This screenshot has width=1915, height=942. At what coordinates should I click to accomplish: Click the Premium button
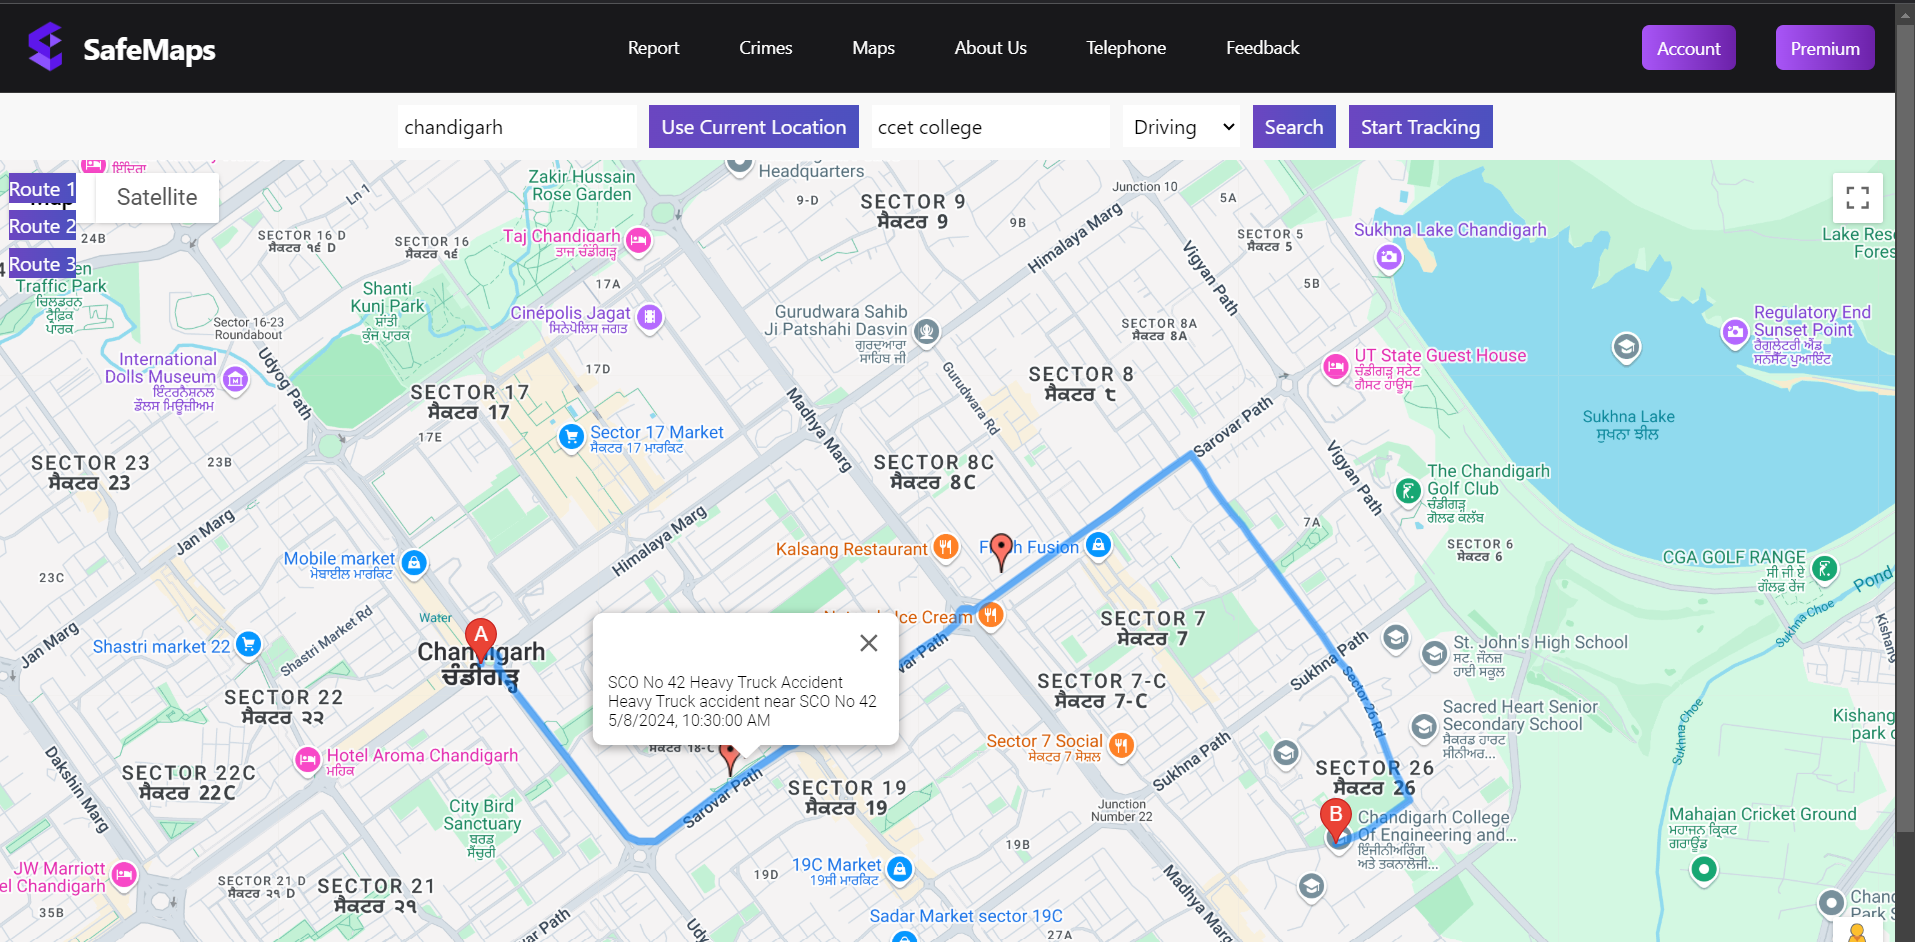[1825, 48]
